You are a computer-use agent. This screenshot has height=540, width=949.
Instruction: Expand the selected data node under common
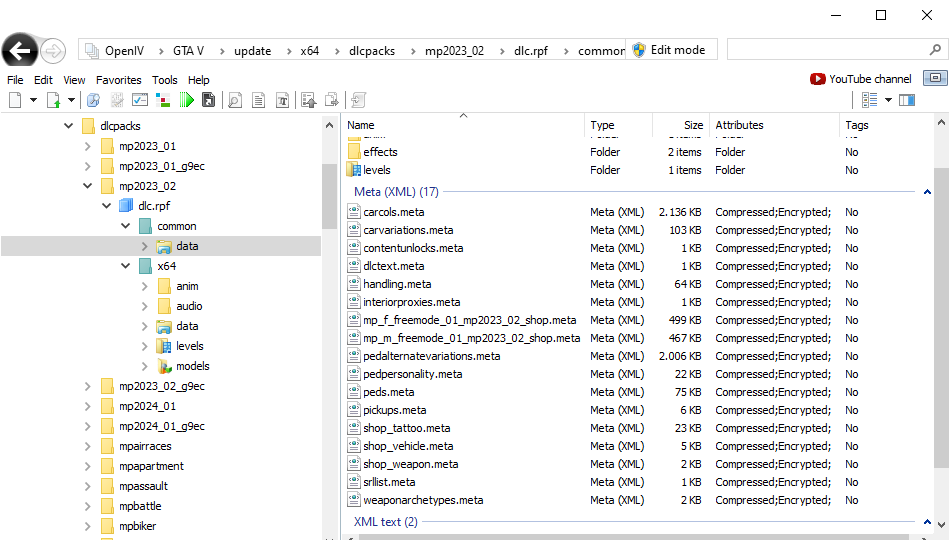(x=145, y=246)
